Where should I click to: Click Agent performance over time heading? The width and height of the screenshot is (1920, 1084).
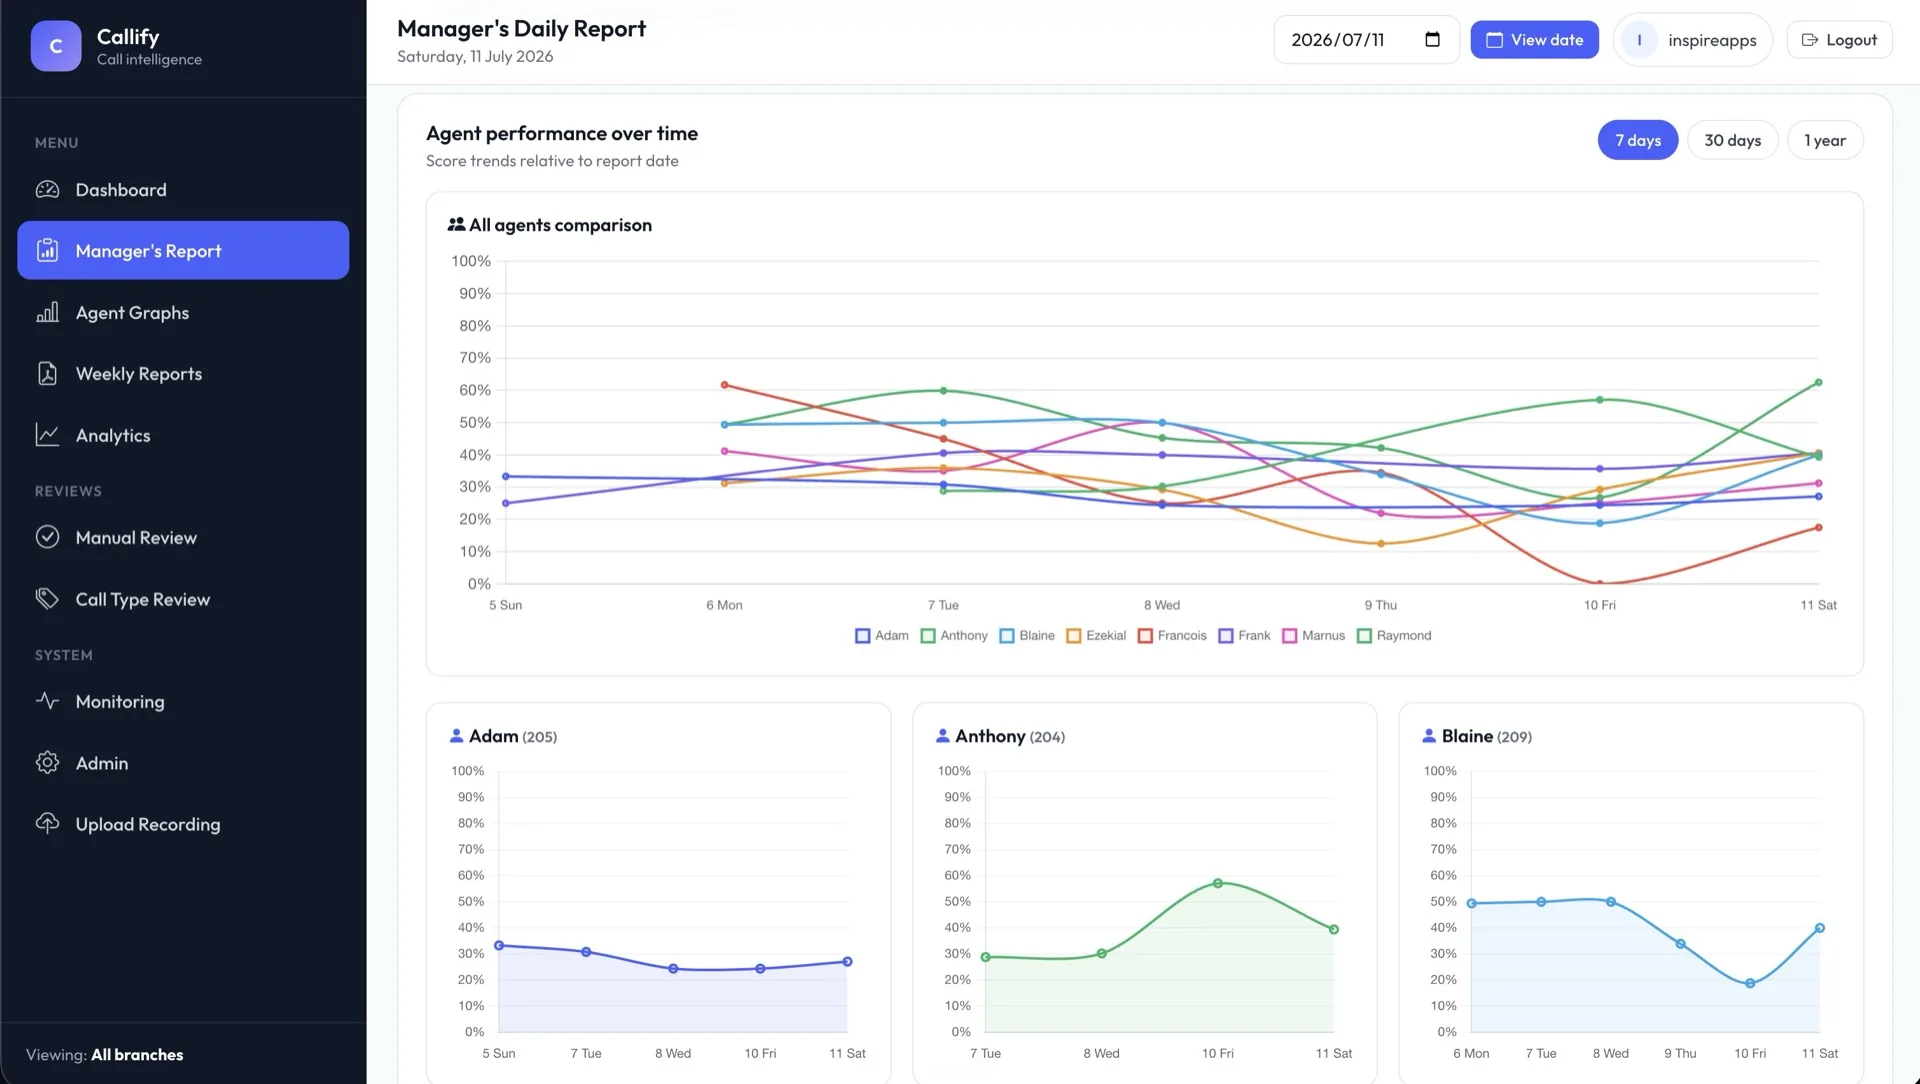(562, 134)
